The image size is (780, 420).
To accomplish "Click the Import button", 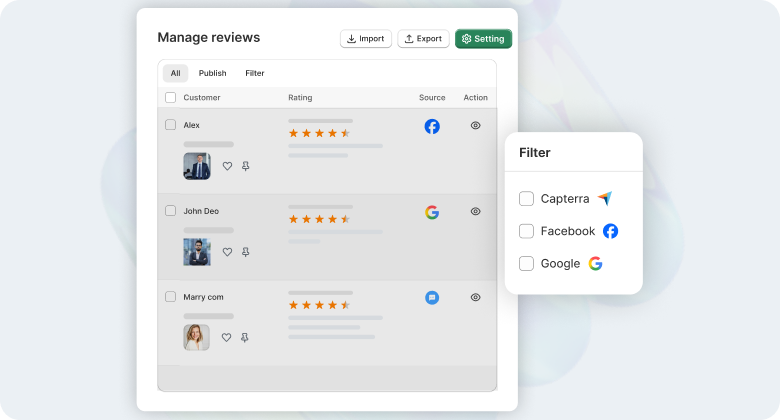I will click(365, 39).
